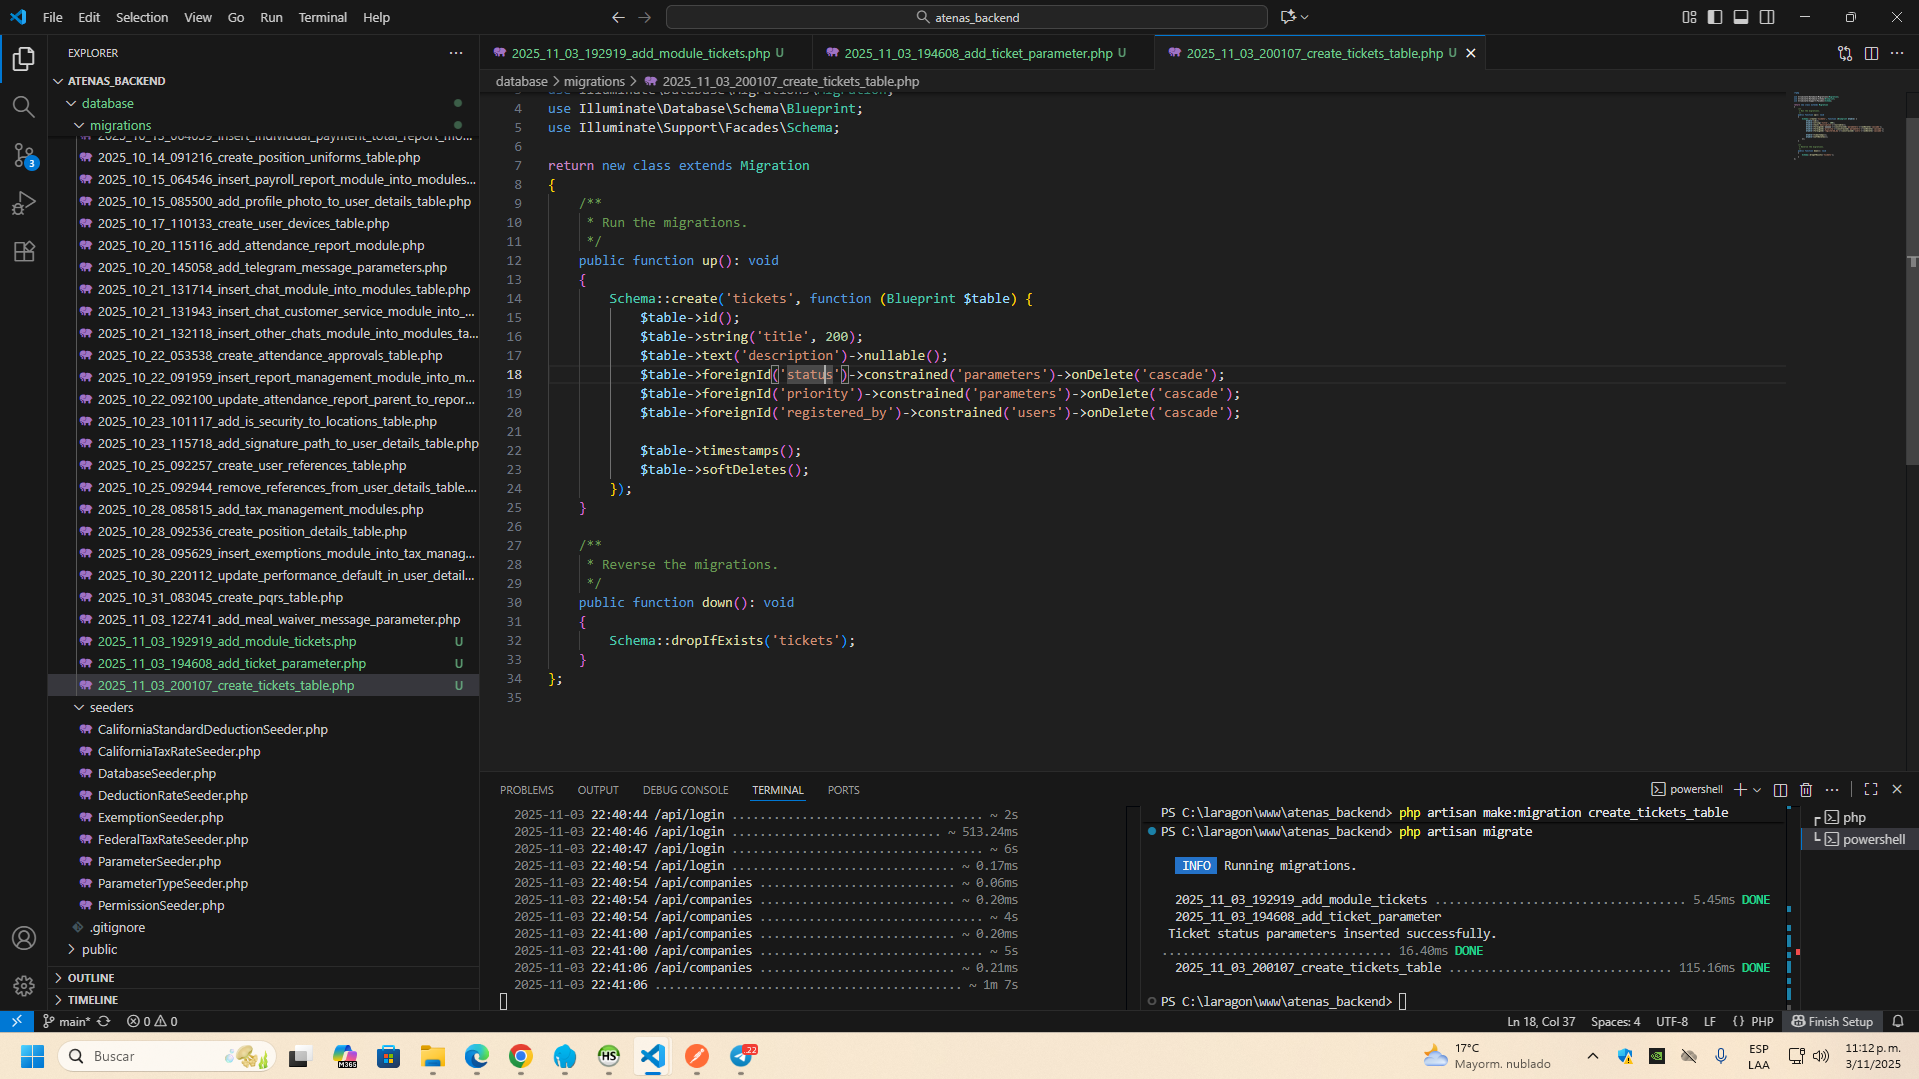Viewport: 1919px width, 1079px height.
Task: Open ParameterSeeder.php in the explorer
Action: 159,861
